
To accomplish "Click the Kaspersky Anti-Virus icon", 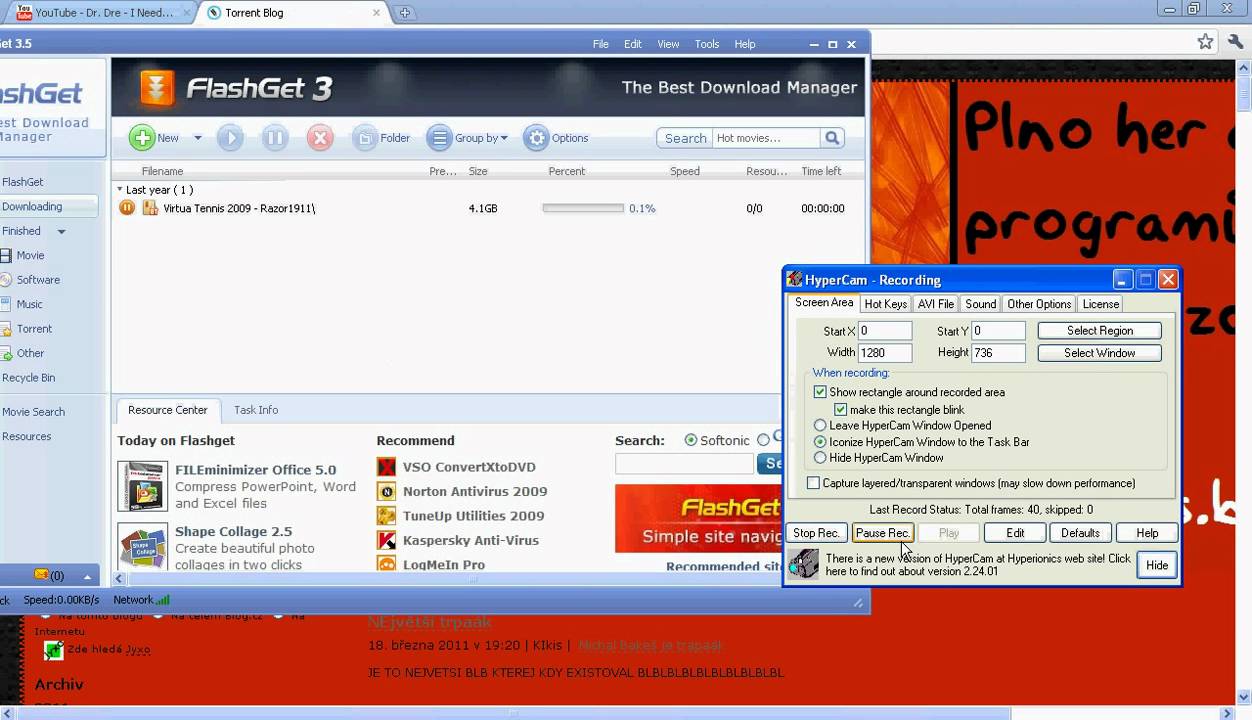I will coord(386,540).
